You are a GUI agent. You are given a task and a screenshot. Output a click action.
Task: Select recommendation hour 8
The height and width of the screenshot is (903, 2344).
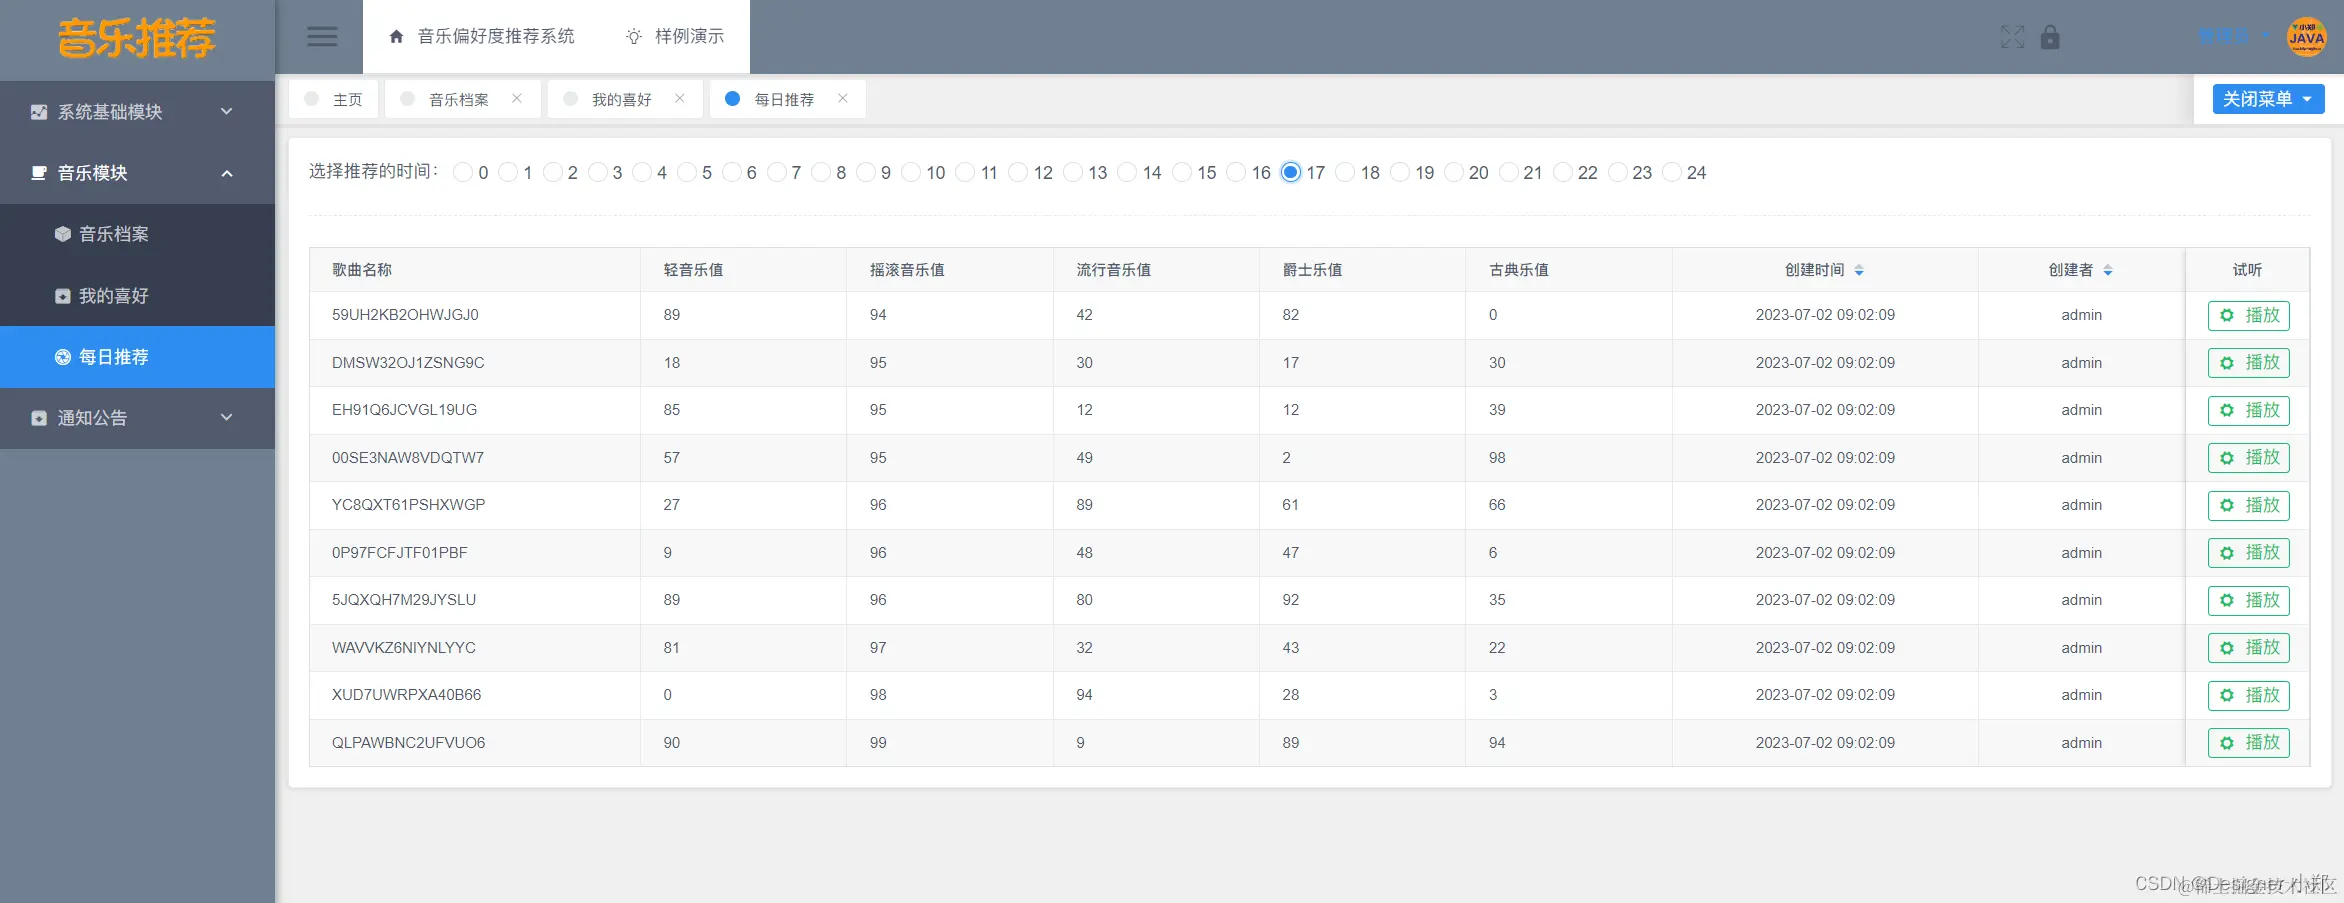point(820,172)
